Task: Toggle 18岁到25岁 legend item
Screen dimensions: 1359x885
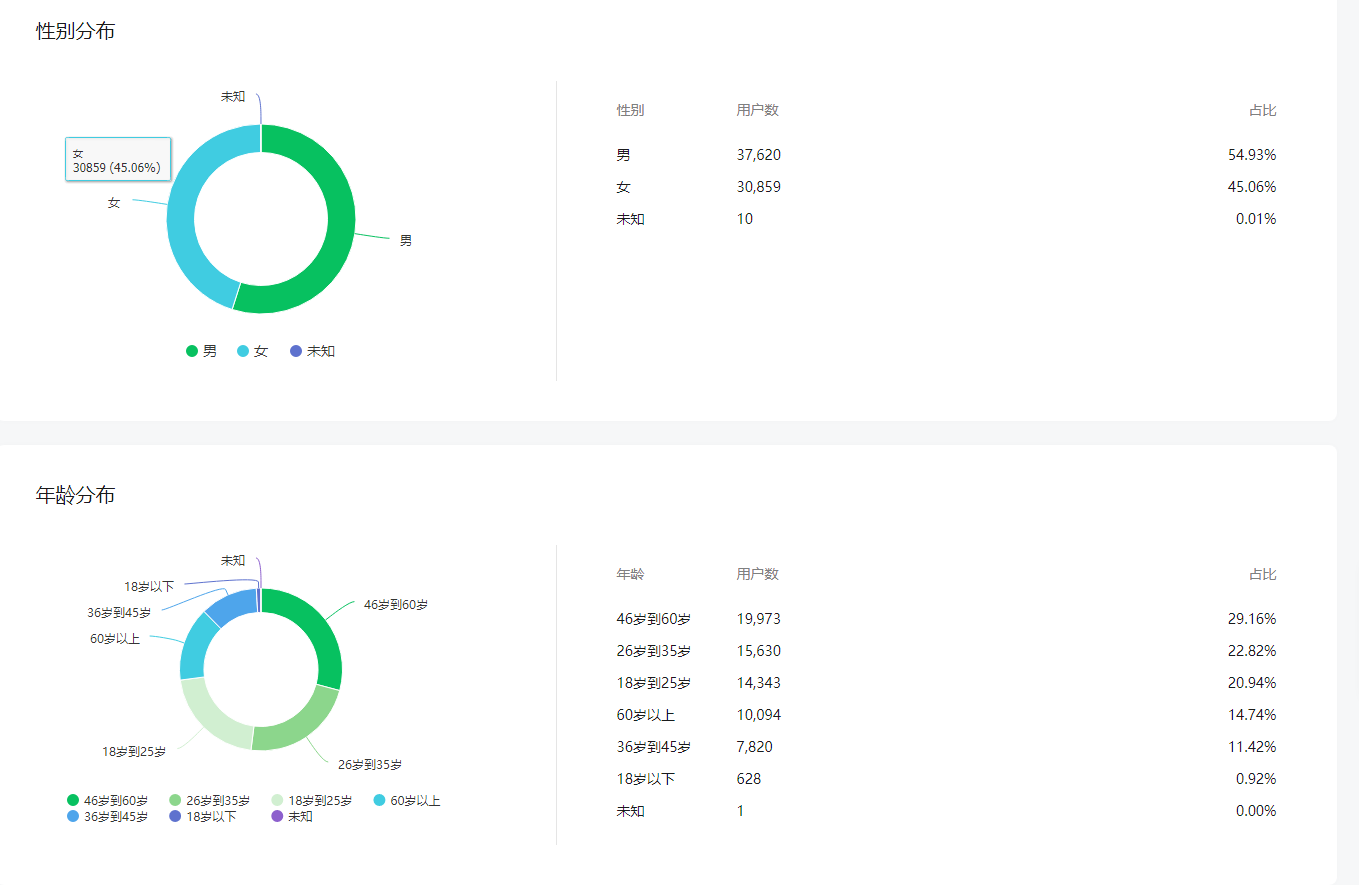Action: (311, 800)
